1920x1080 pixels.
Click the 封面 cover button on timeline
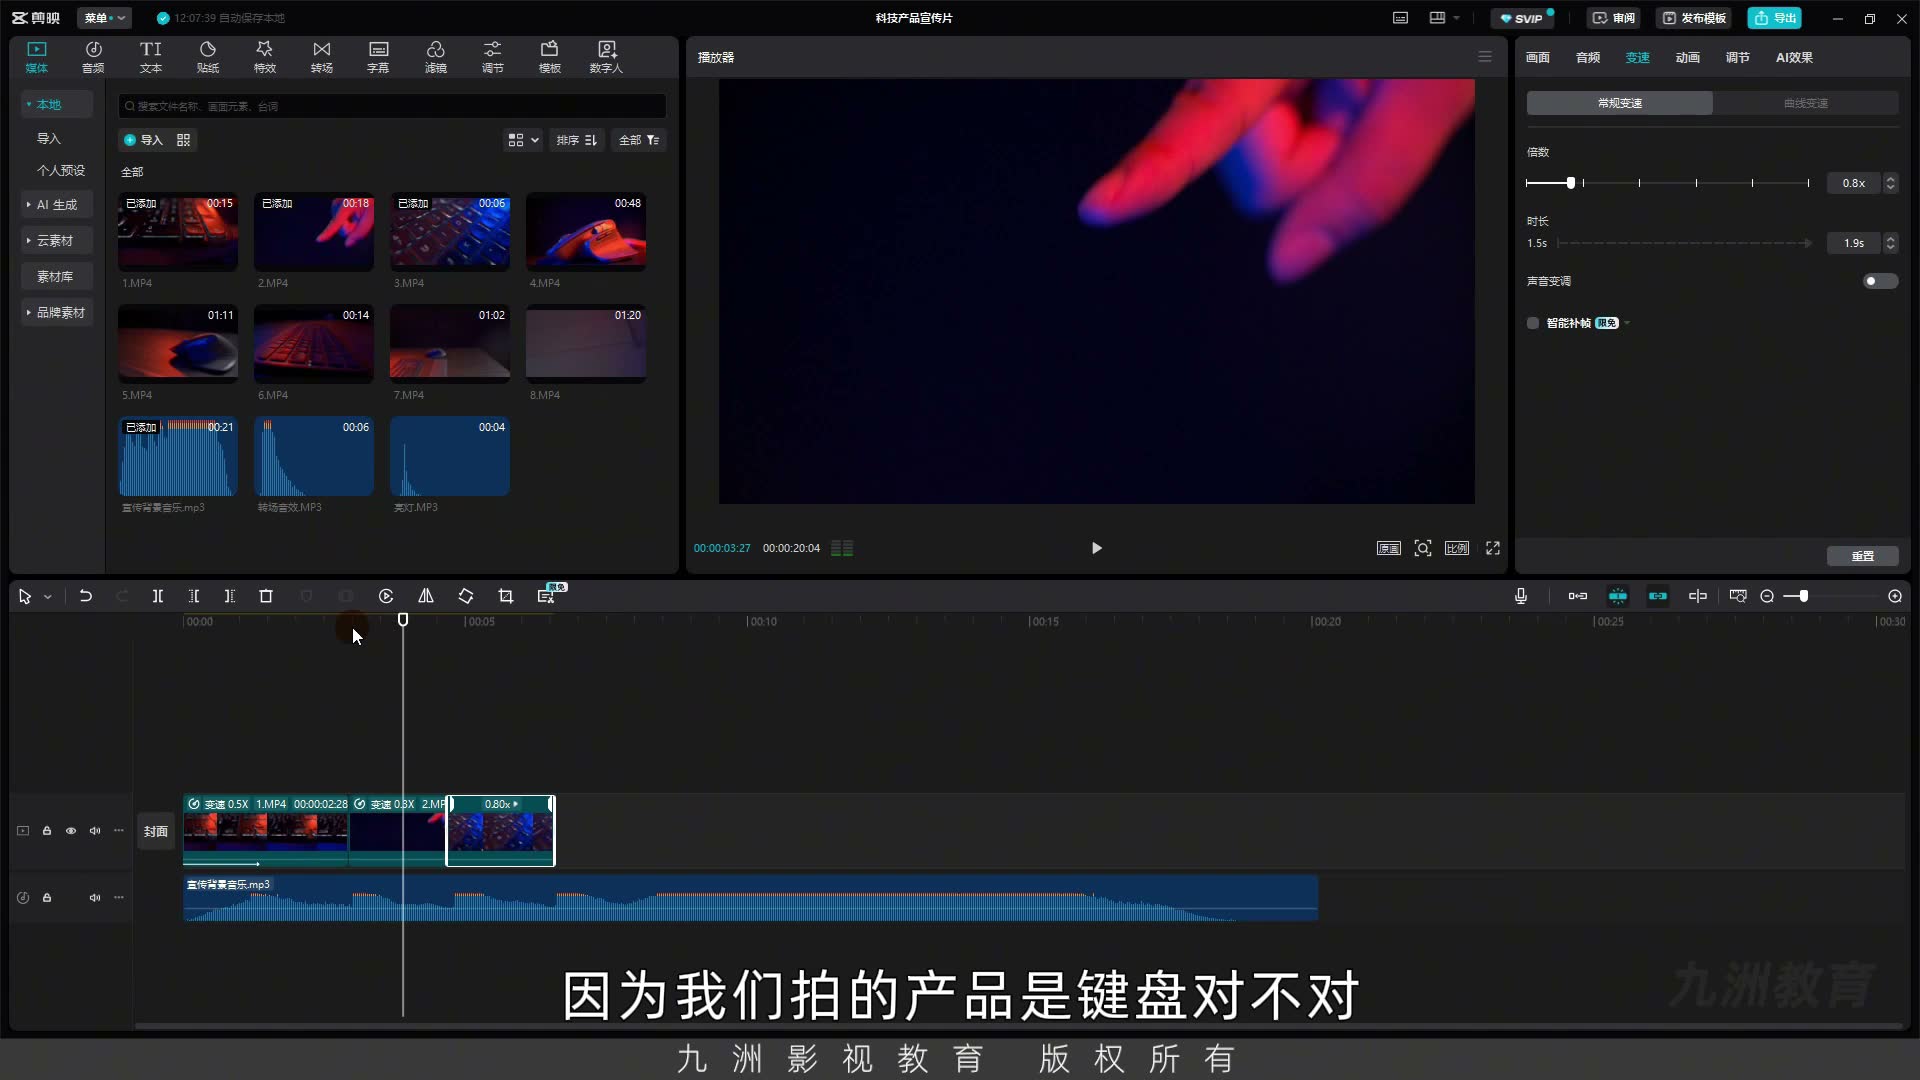click(x=156, y=831)
